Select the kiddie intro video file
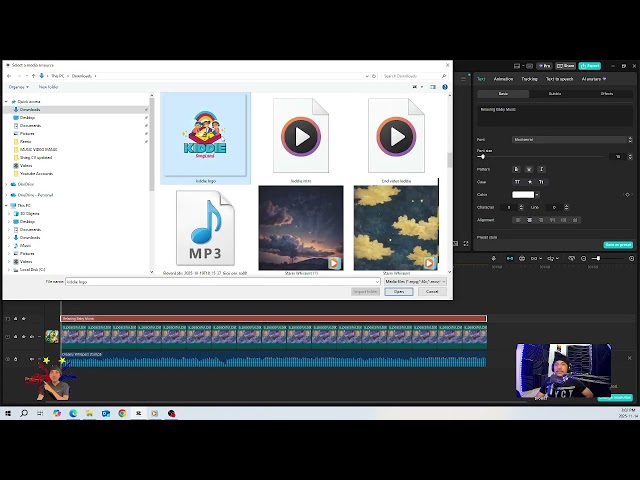Image resolution: width=640 pixels, height=480 pixels. [x=301, y=139]
